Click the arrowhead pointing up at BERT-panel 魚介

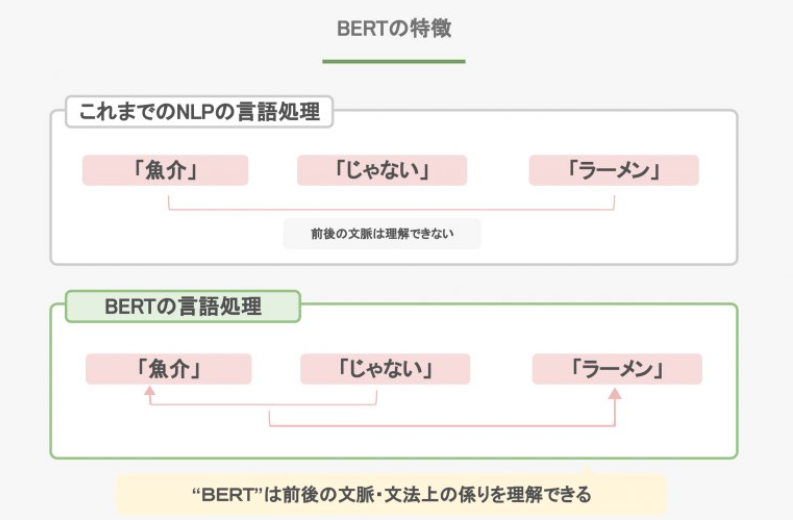tap(150, 393)
